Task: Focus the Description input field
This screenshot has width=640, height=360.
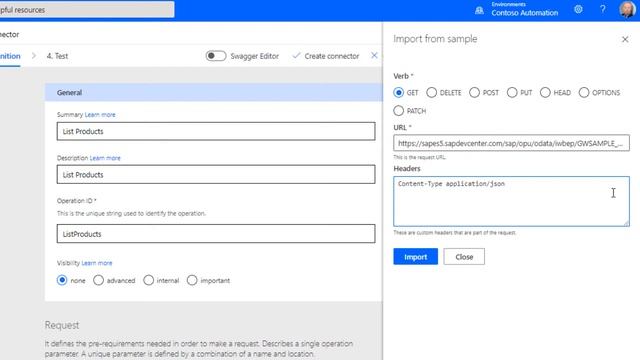Action: click(216, 175)
